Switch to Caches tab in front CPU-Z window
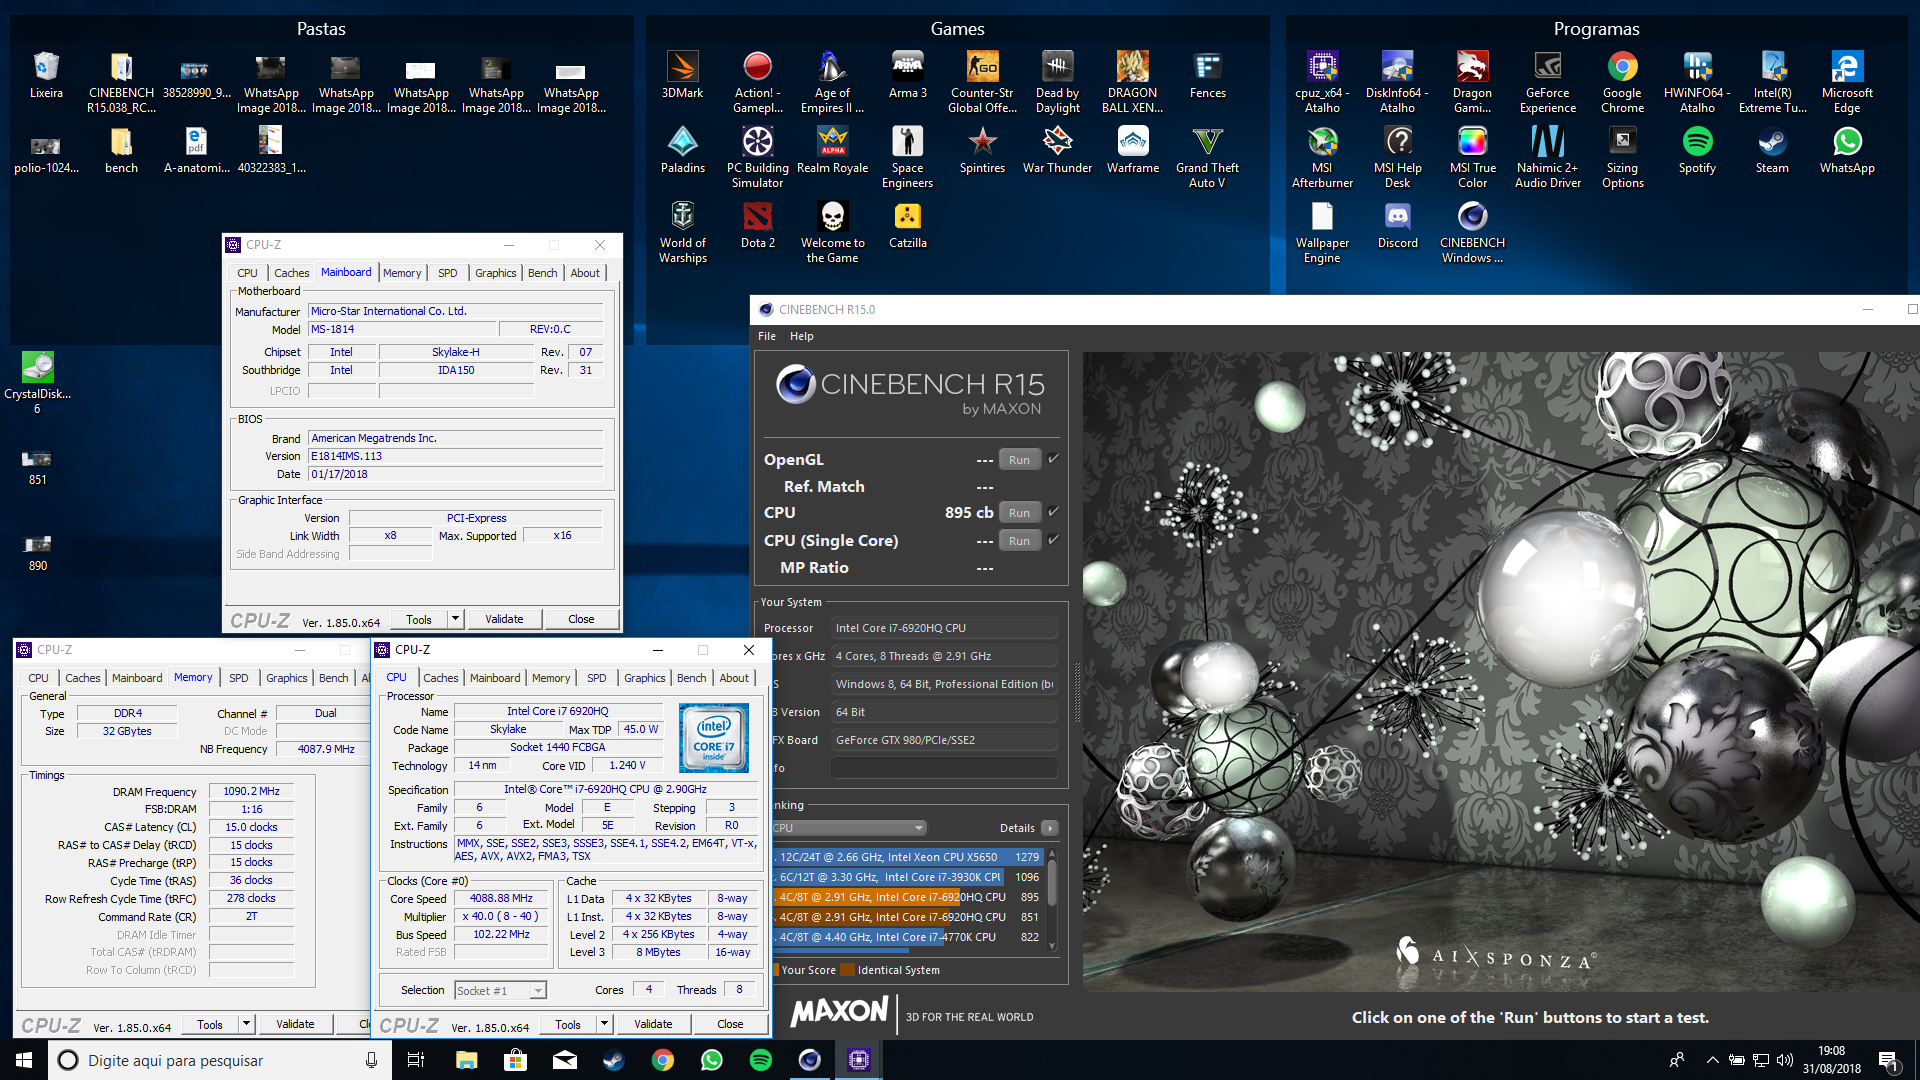Image resolution: width=1920 pixels, height=1080 pixels. [440, 678]
